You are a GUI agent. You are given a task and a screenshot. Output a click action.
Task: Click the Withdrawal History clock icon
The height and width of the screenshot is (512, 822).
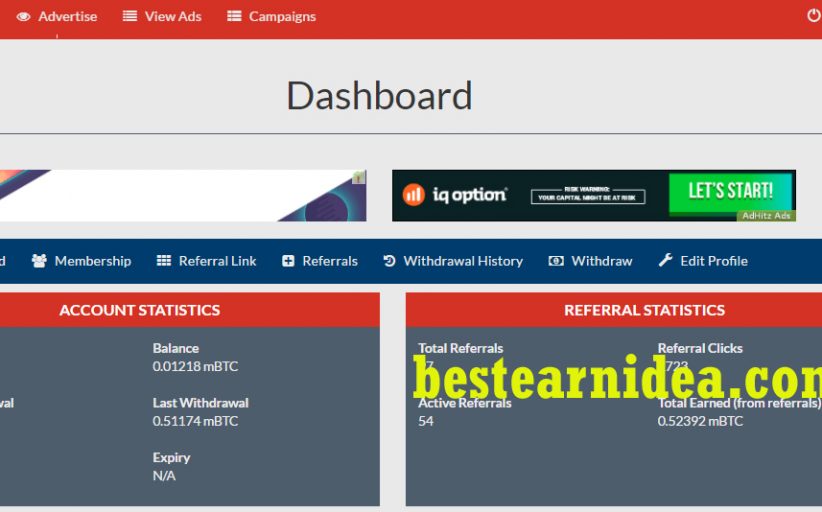point(389,261)
